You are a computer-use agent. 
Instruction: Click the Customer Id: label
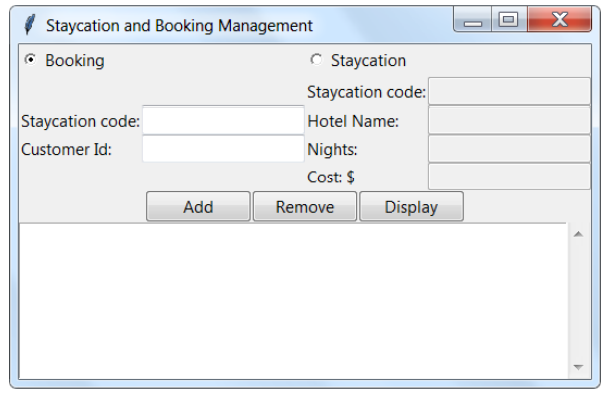(66, 149)
